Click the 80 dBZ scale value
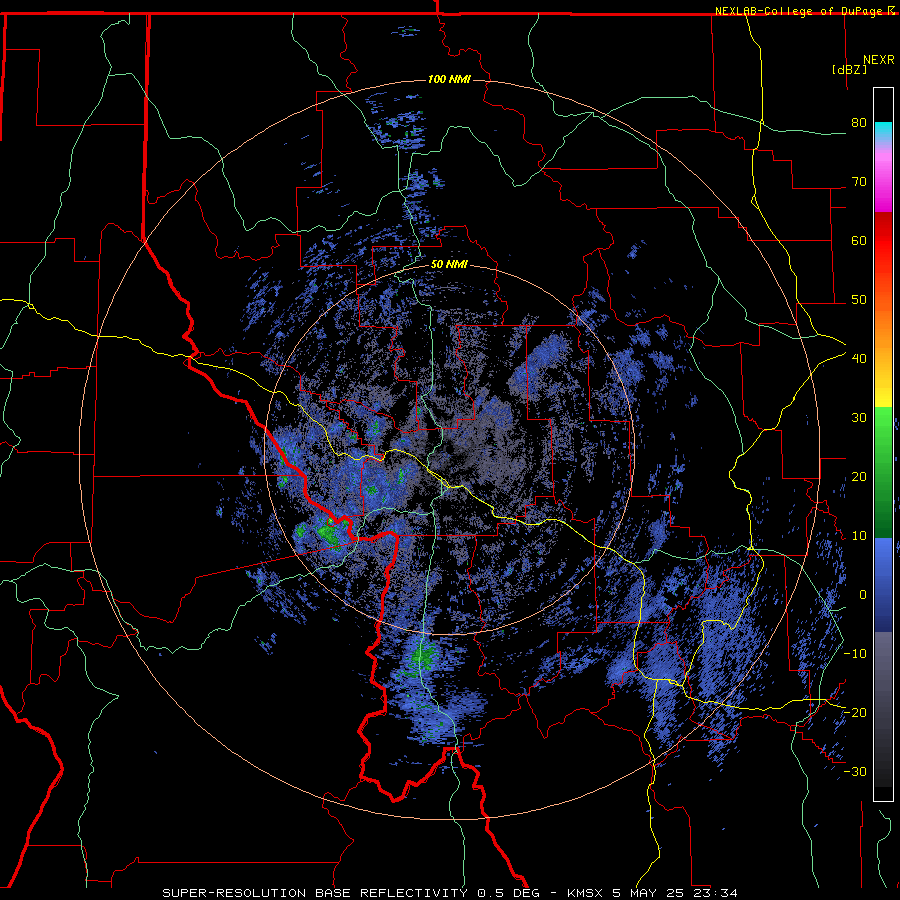This screenshot has height=900, width=900. tap(859, 122)
